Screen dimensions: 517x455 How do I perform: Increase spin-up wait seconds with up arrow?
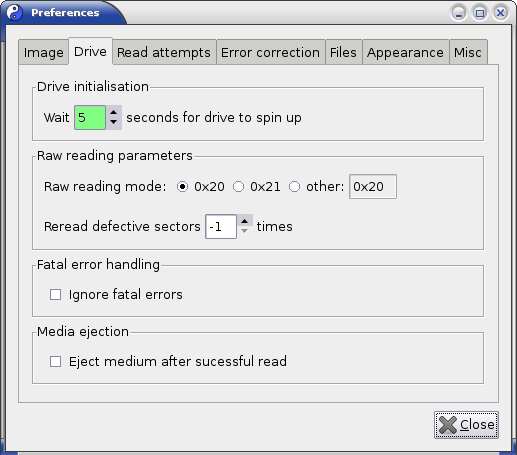click(x=114, y=112)
